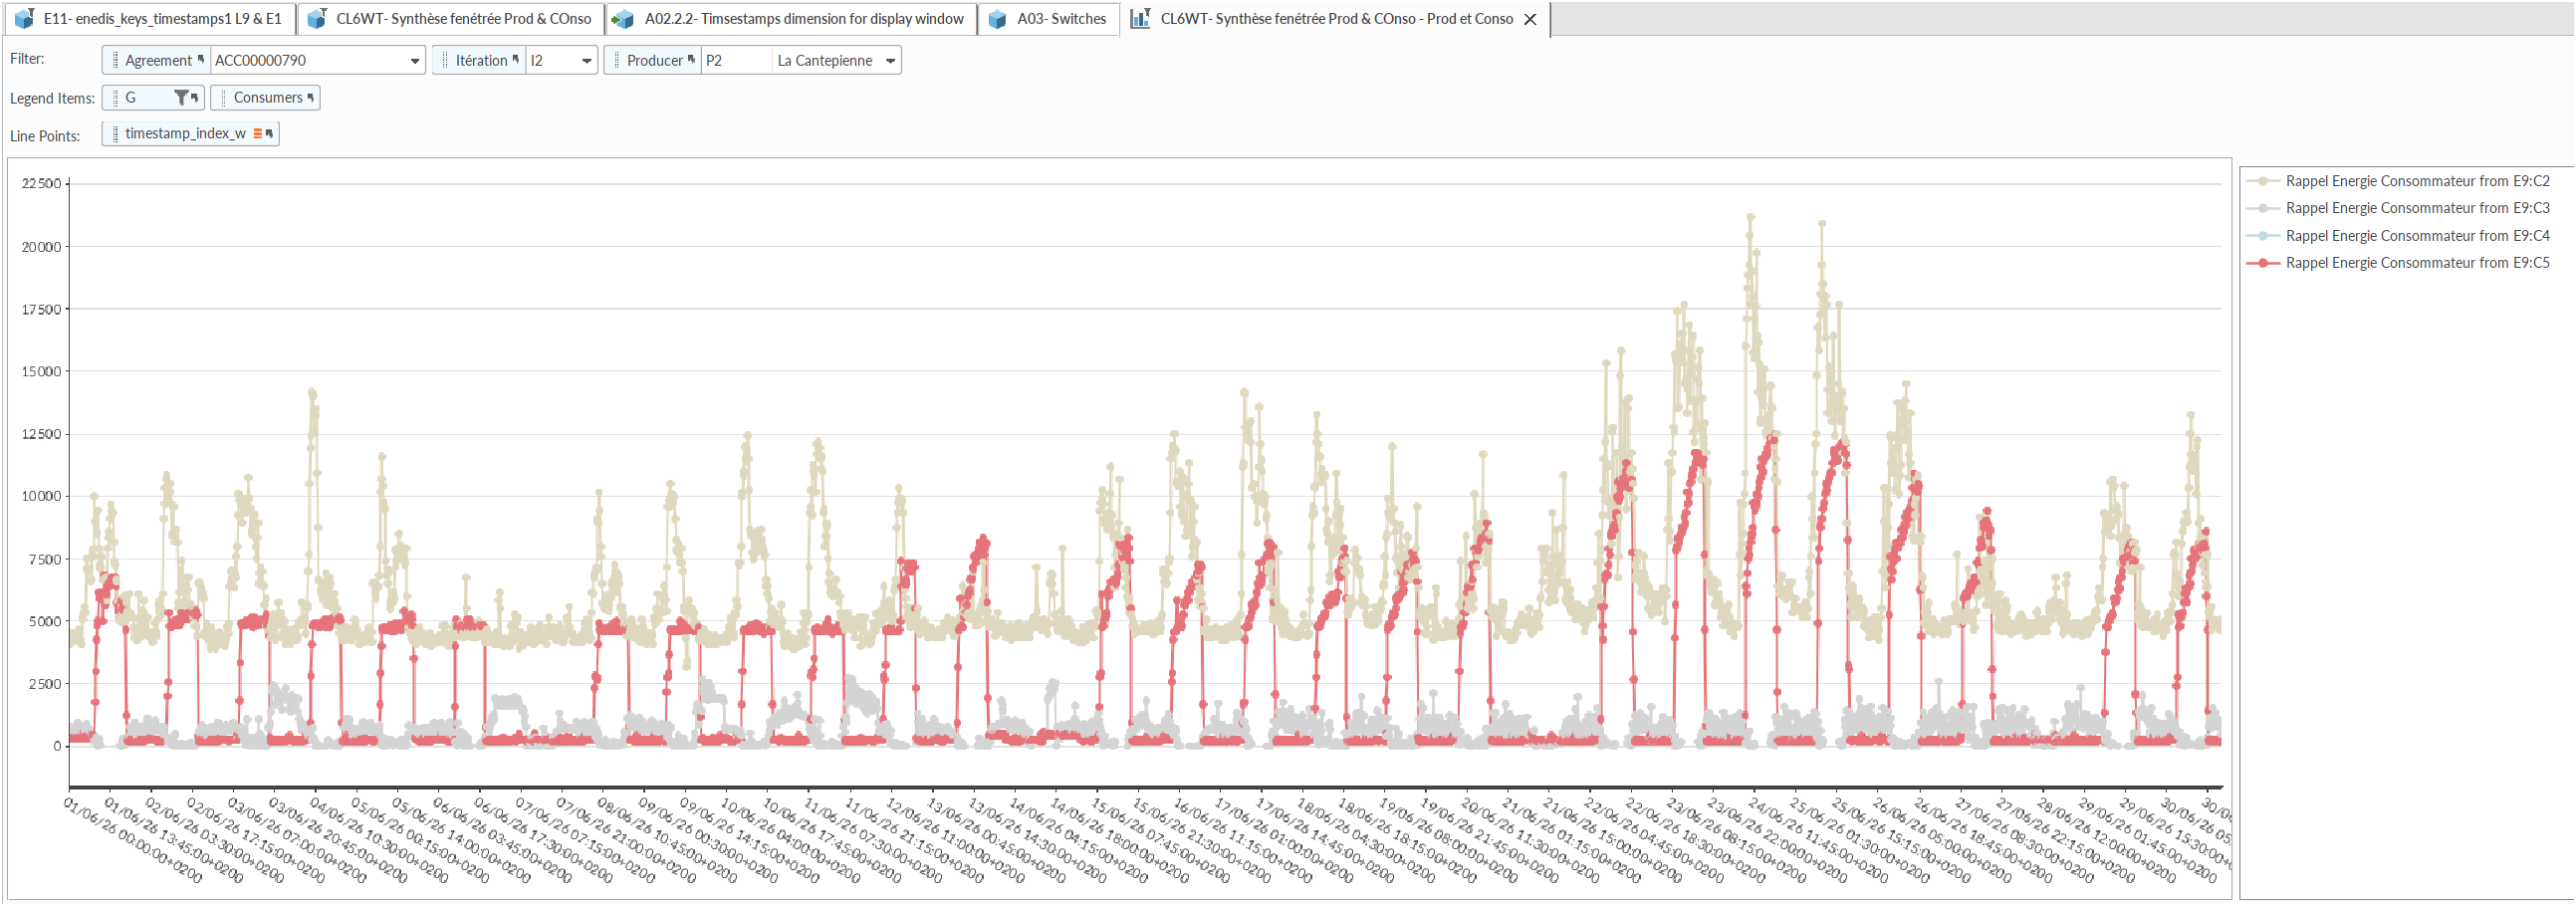
Task: Click legend text Rappel Energie Consommateur from E9:C4
Action: 2418,236
